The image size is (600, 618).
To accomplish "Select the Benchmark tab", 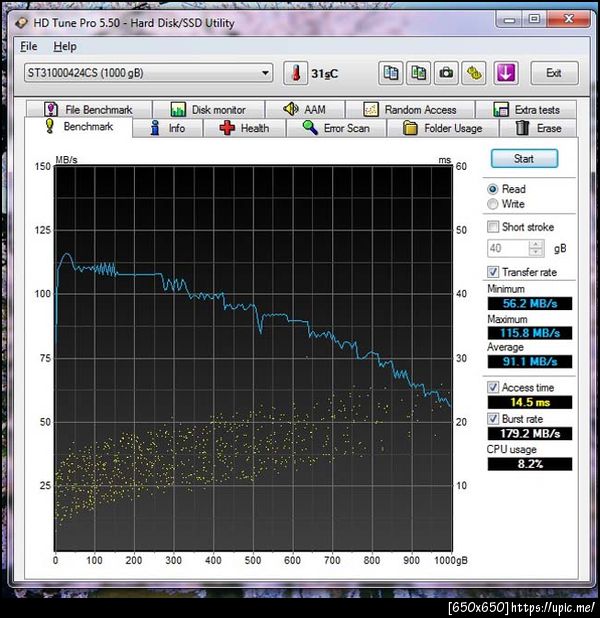I will (x=78, y=127).
